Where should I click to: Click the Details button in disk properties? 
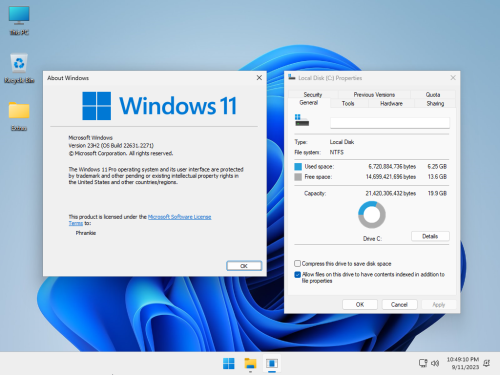(430, 236)
